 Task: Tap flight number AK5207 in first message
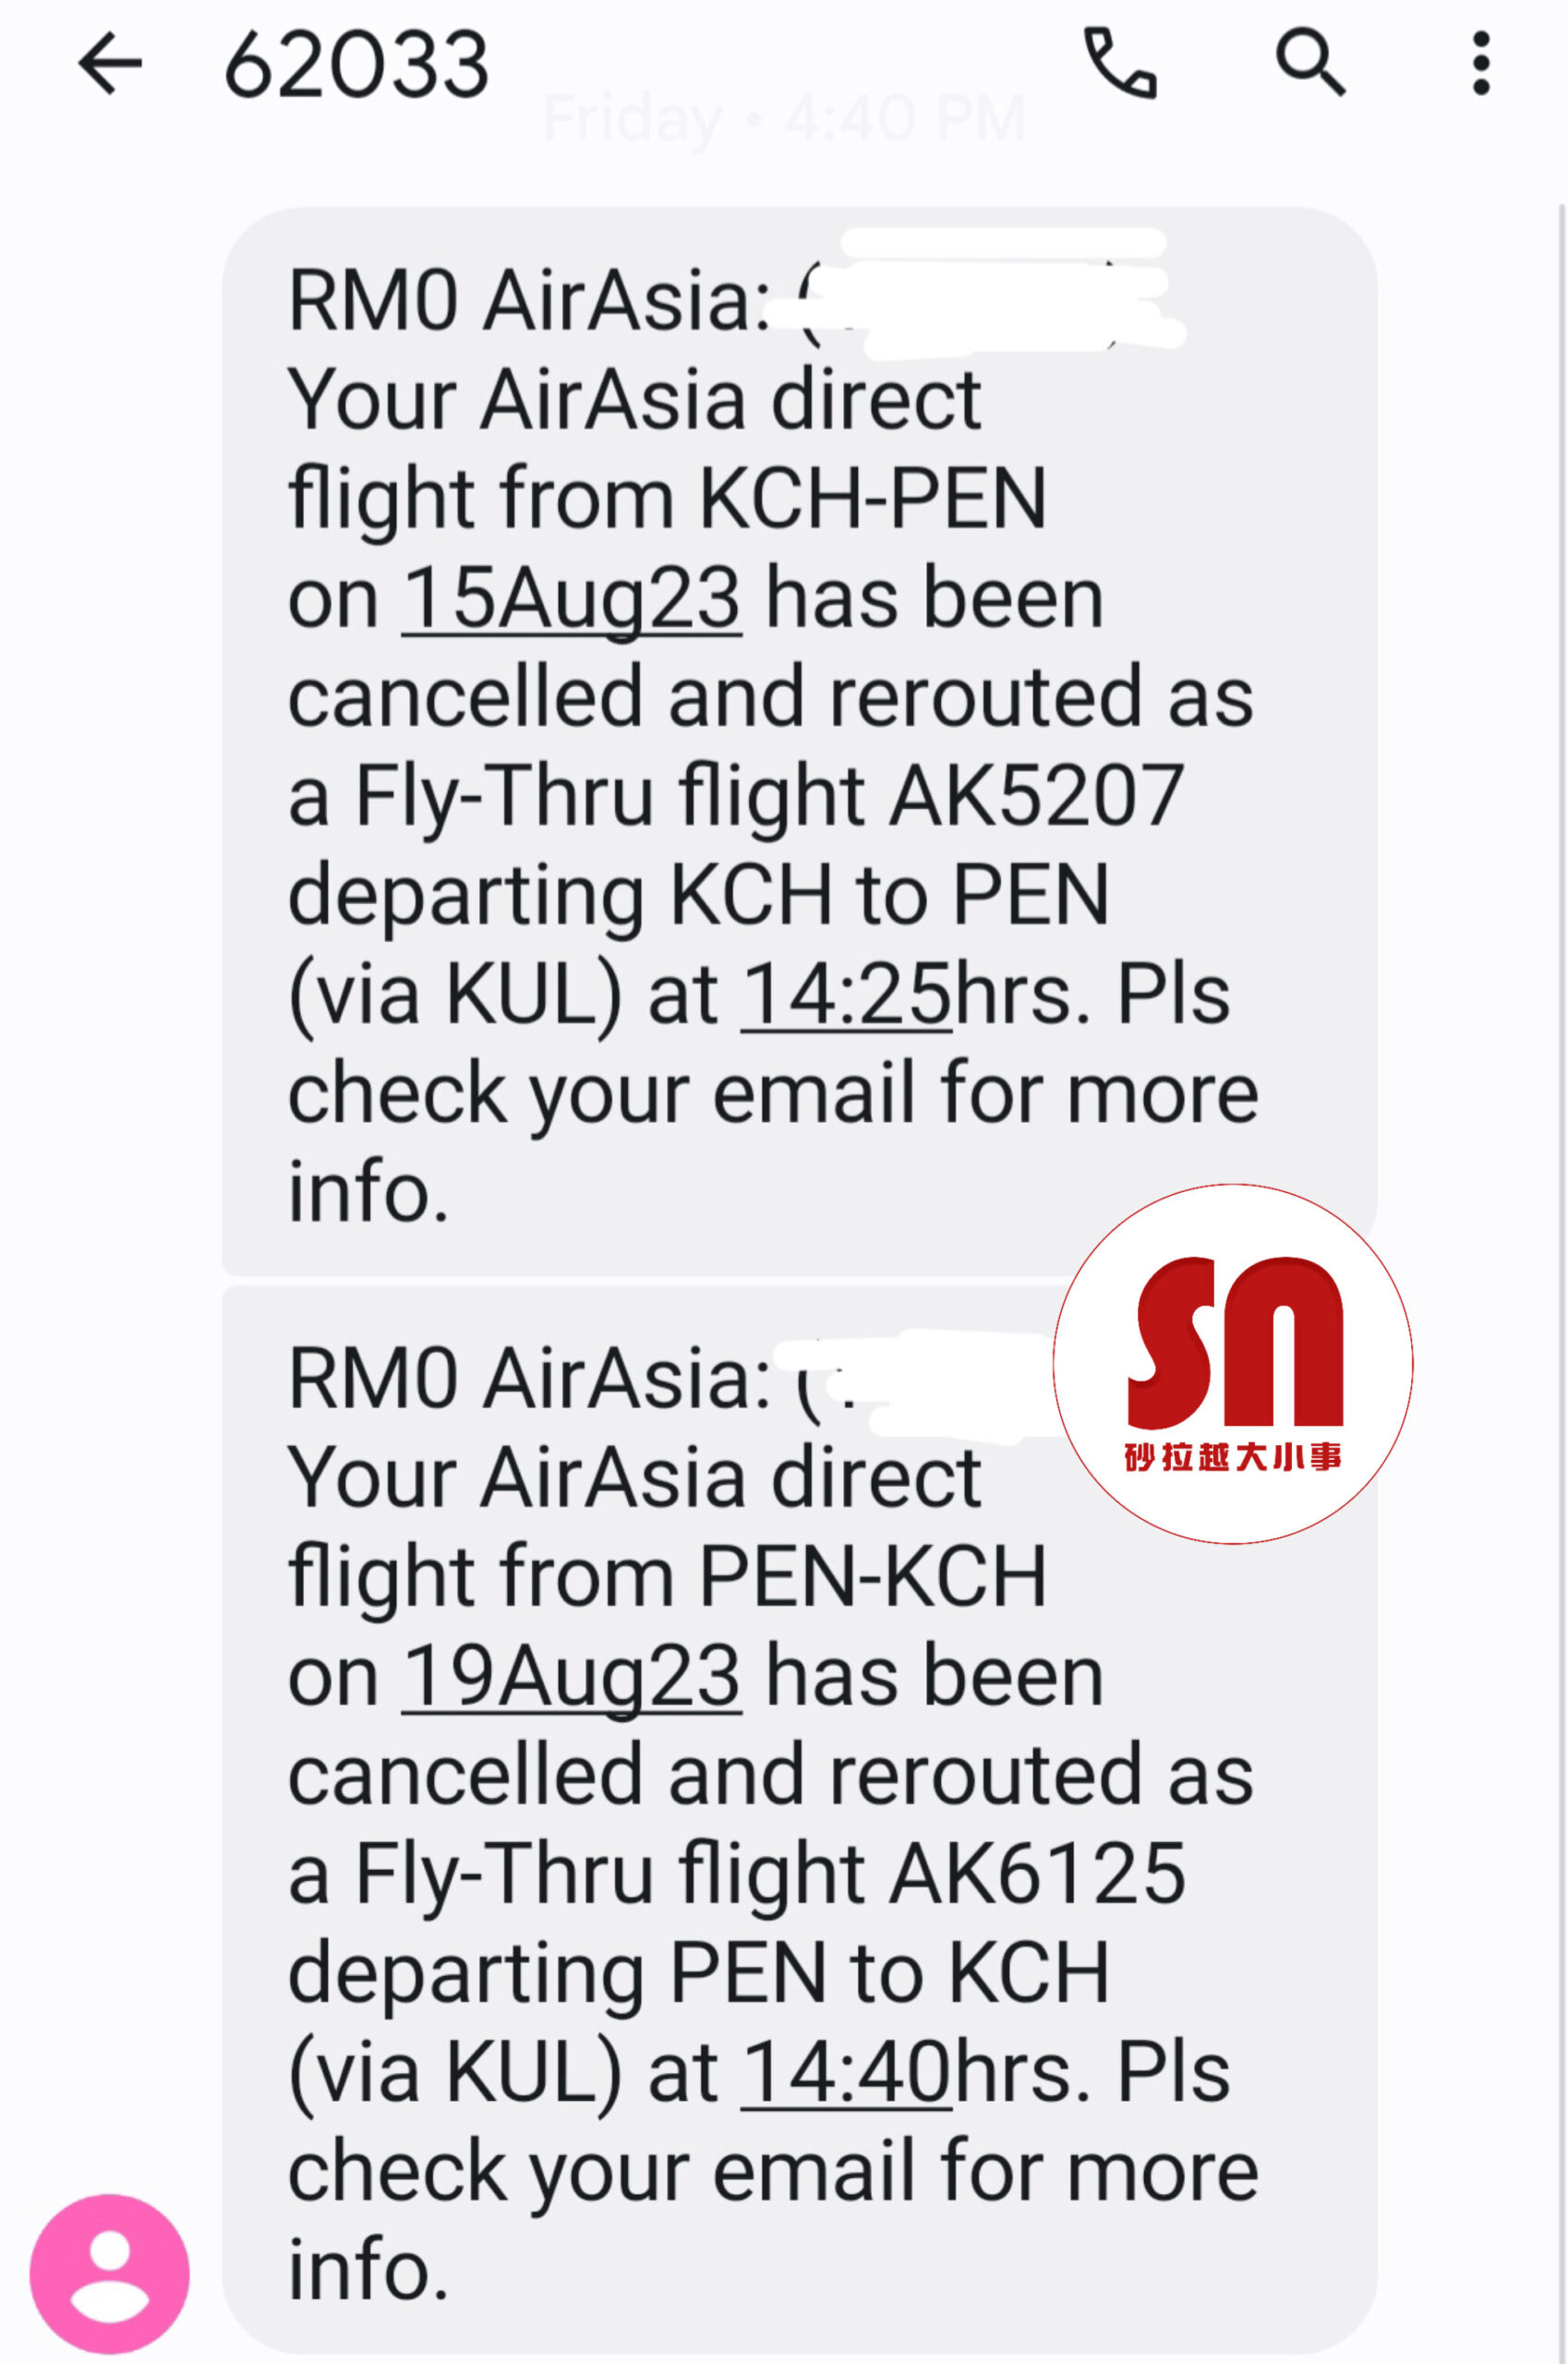[1037, 797]
